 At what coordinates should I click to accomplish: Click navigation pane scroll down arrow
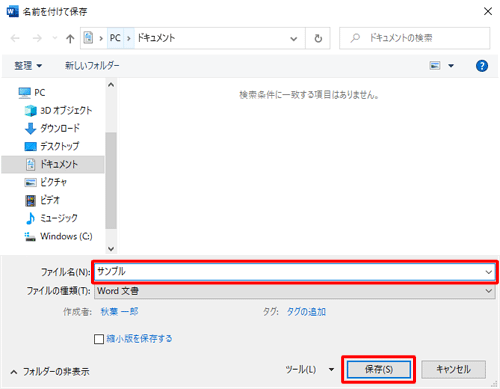(111, 249)
